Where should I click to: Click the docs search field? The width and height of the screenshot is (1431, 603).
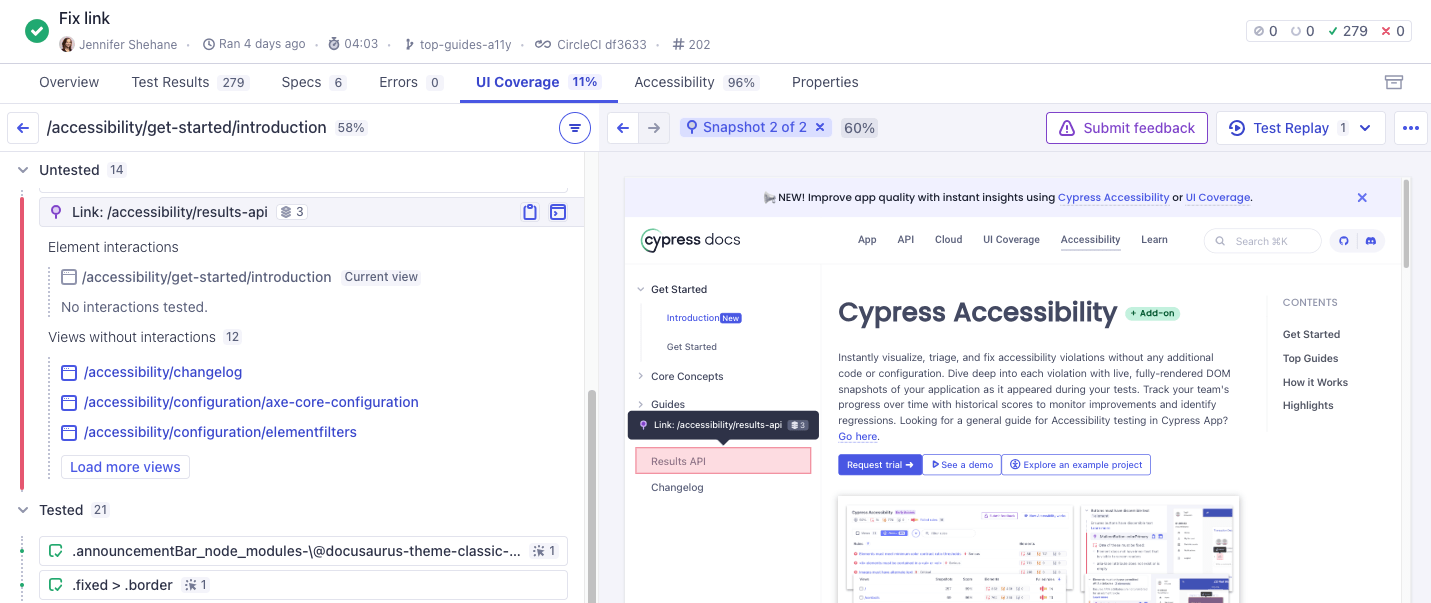pos(1262,241)
